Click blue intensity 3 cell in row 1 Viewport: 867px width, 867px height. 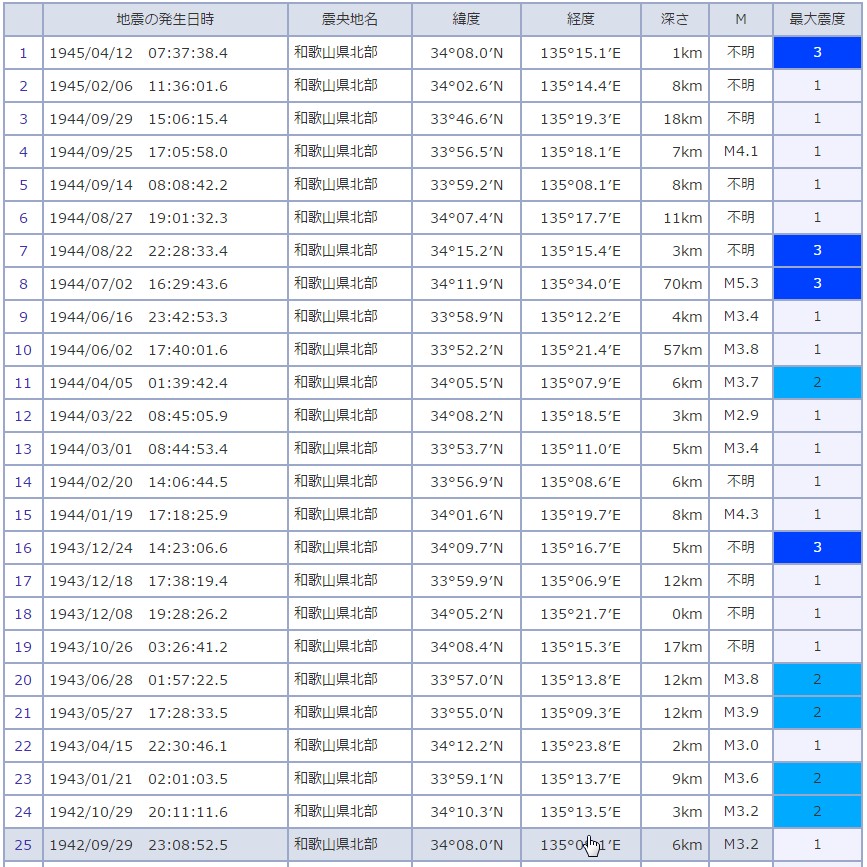click(817, 53)
